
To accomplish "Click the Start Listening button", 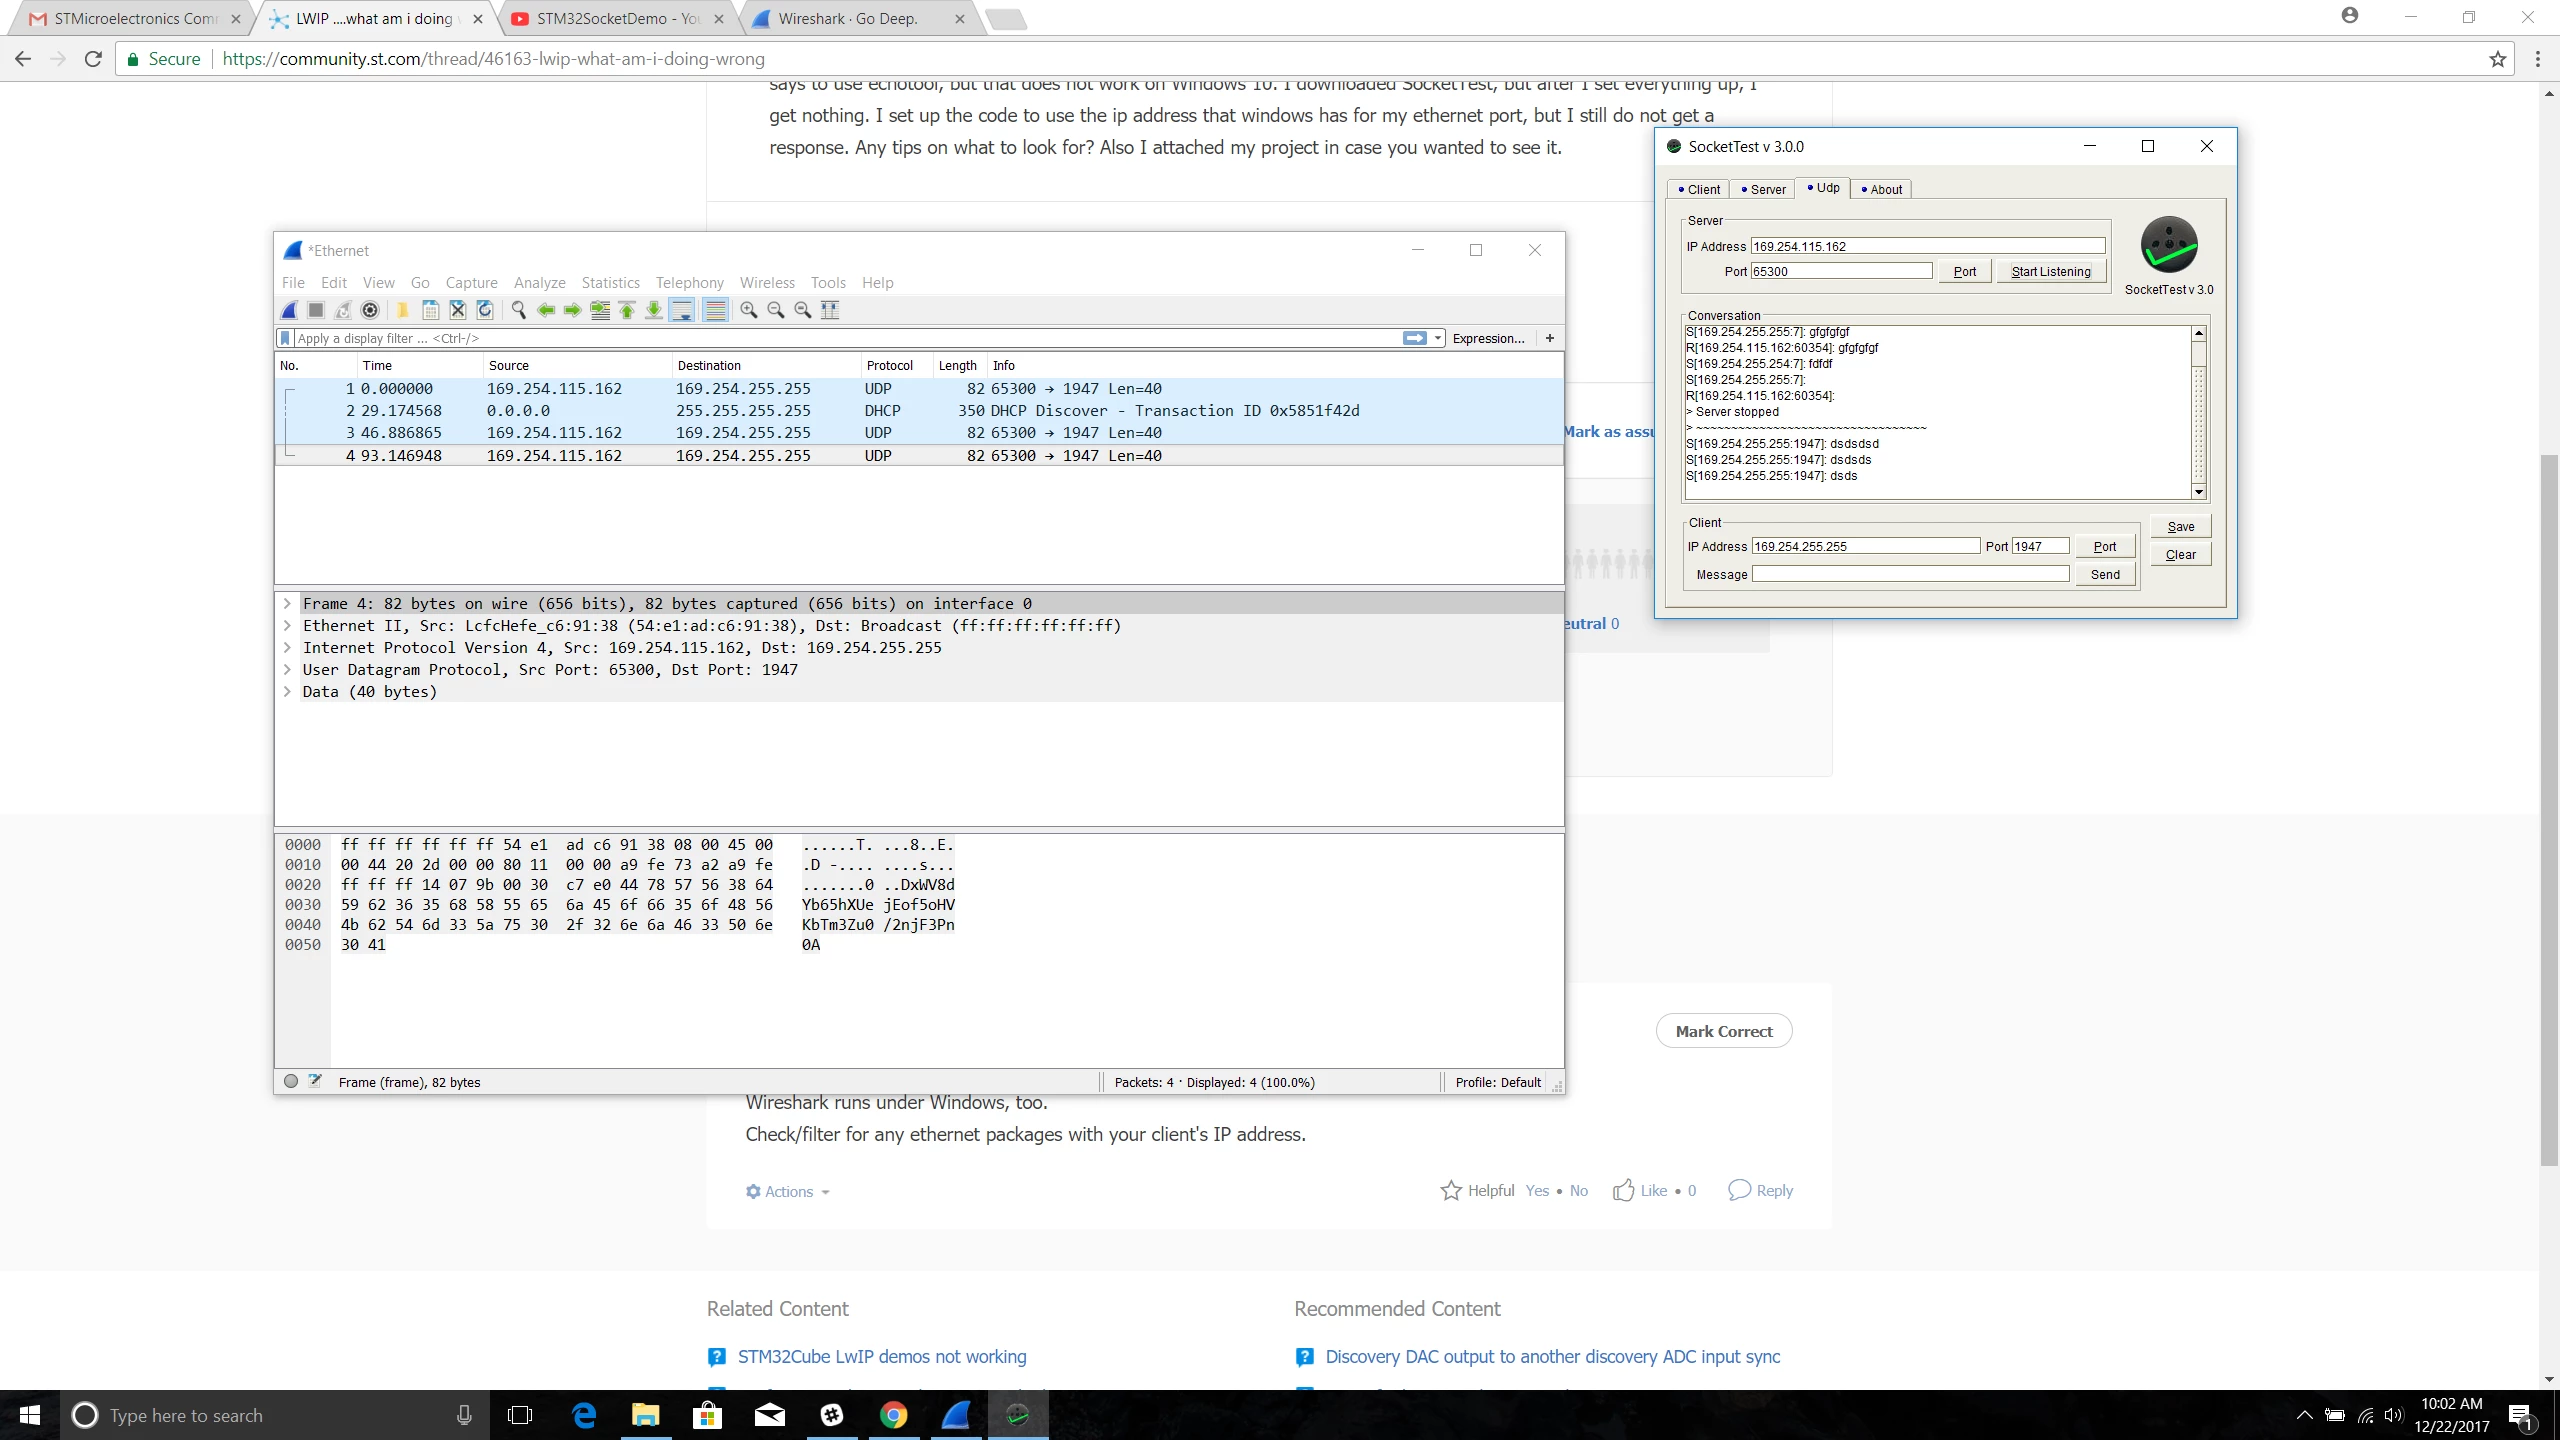I will point(2051,271).
